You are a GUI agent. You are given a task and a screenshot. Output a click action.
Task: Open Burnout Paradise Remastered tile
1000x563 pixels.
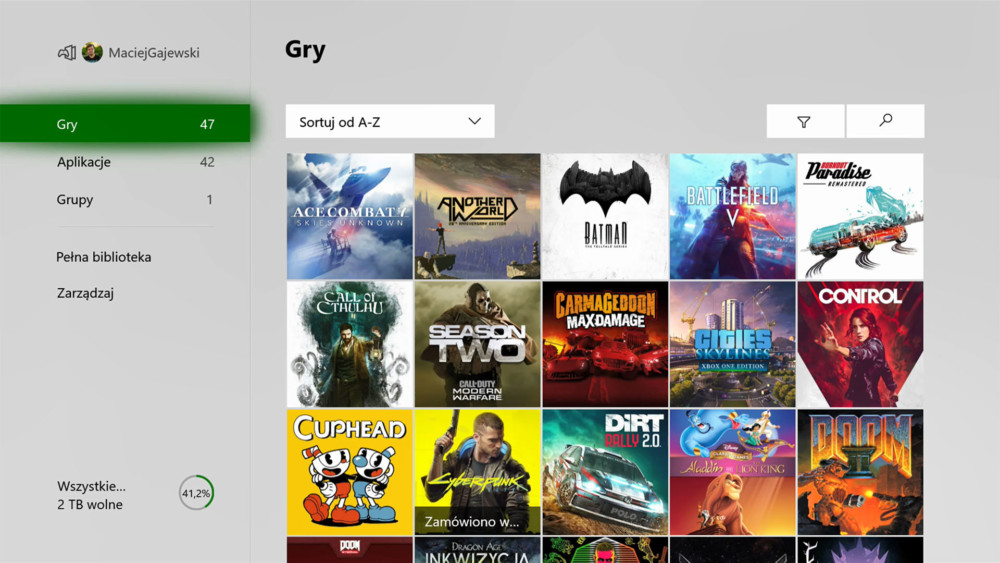click(860, 216)
